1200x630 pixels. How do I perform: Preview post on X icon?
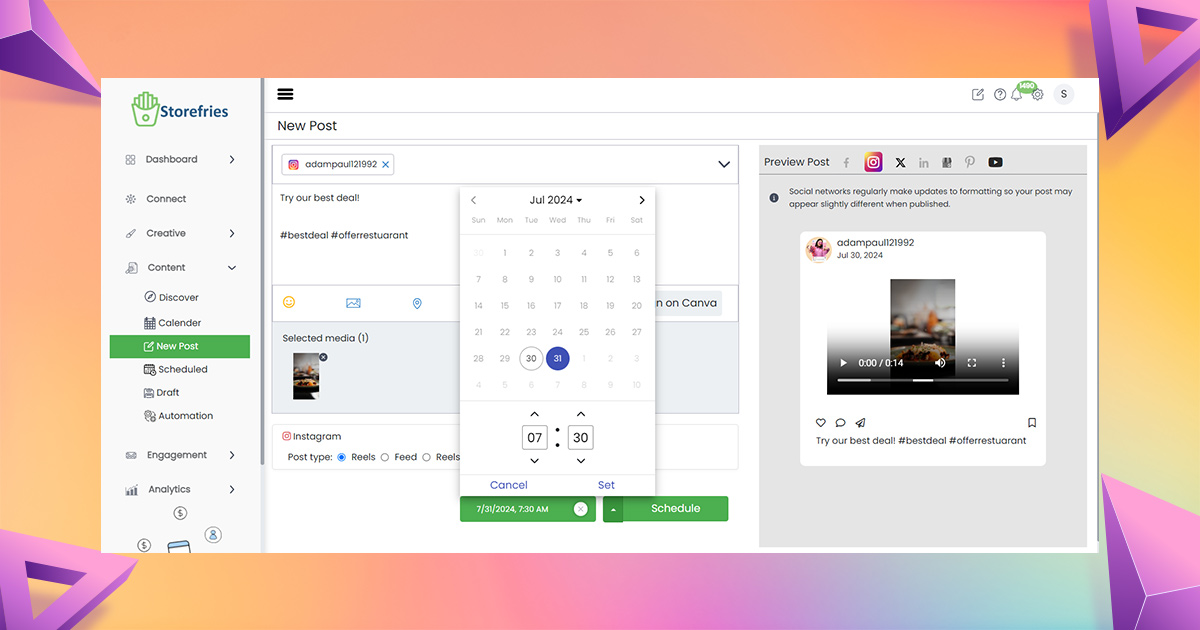pyautogui.click(x=900, y=162)
